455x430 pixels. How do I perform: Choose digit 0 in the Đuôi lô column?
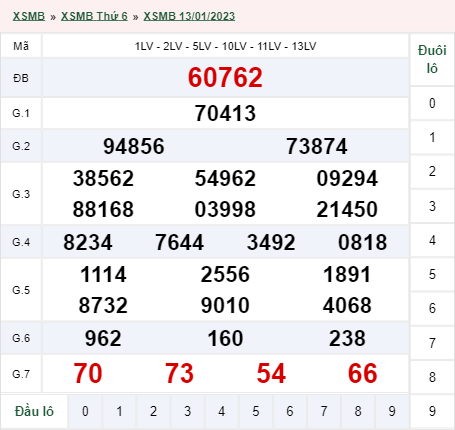(432, 103)
